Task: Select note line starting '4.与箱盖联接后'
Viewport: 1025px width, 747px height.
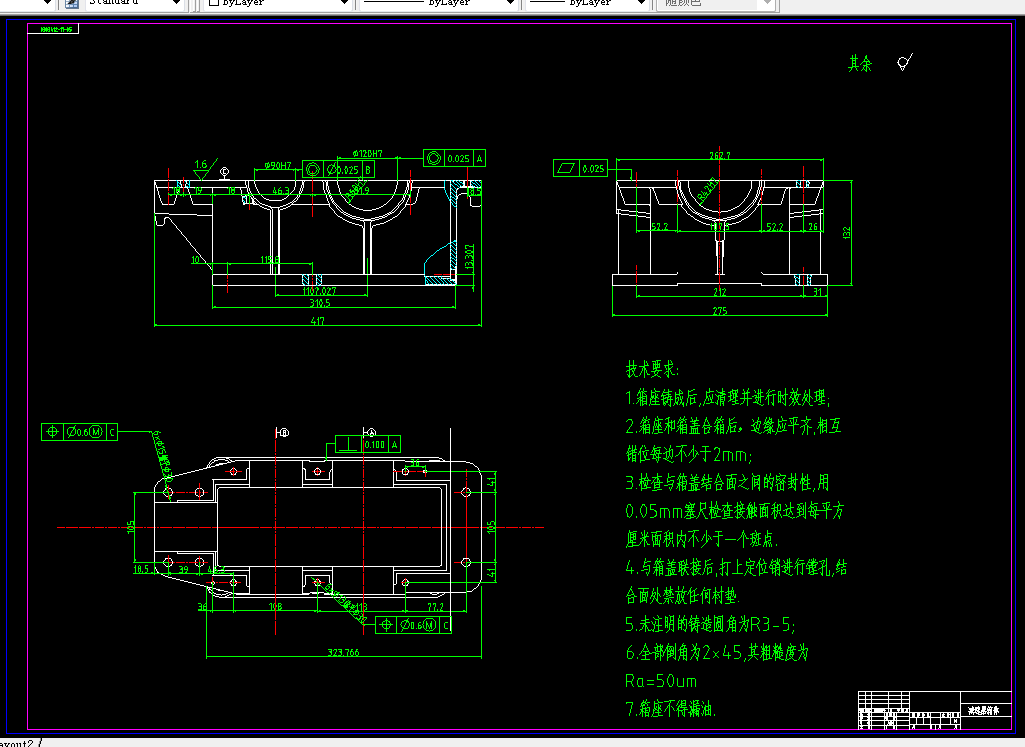Action: click(x=736, y=567)
